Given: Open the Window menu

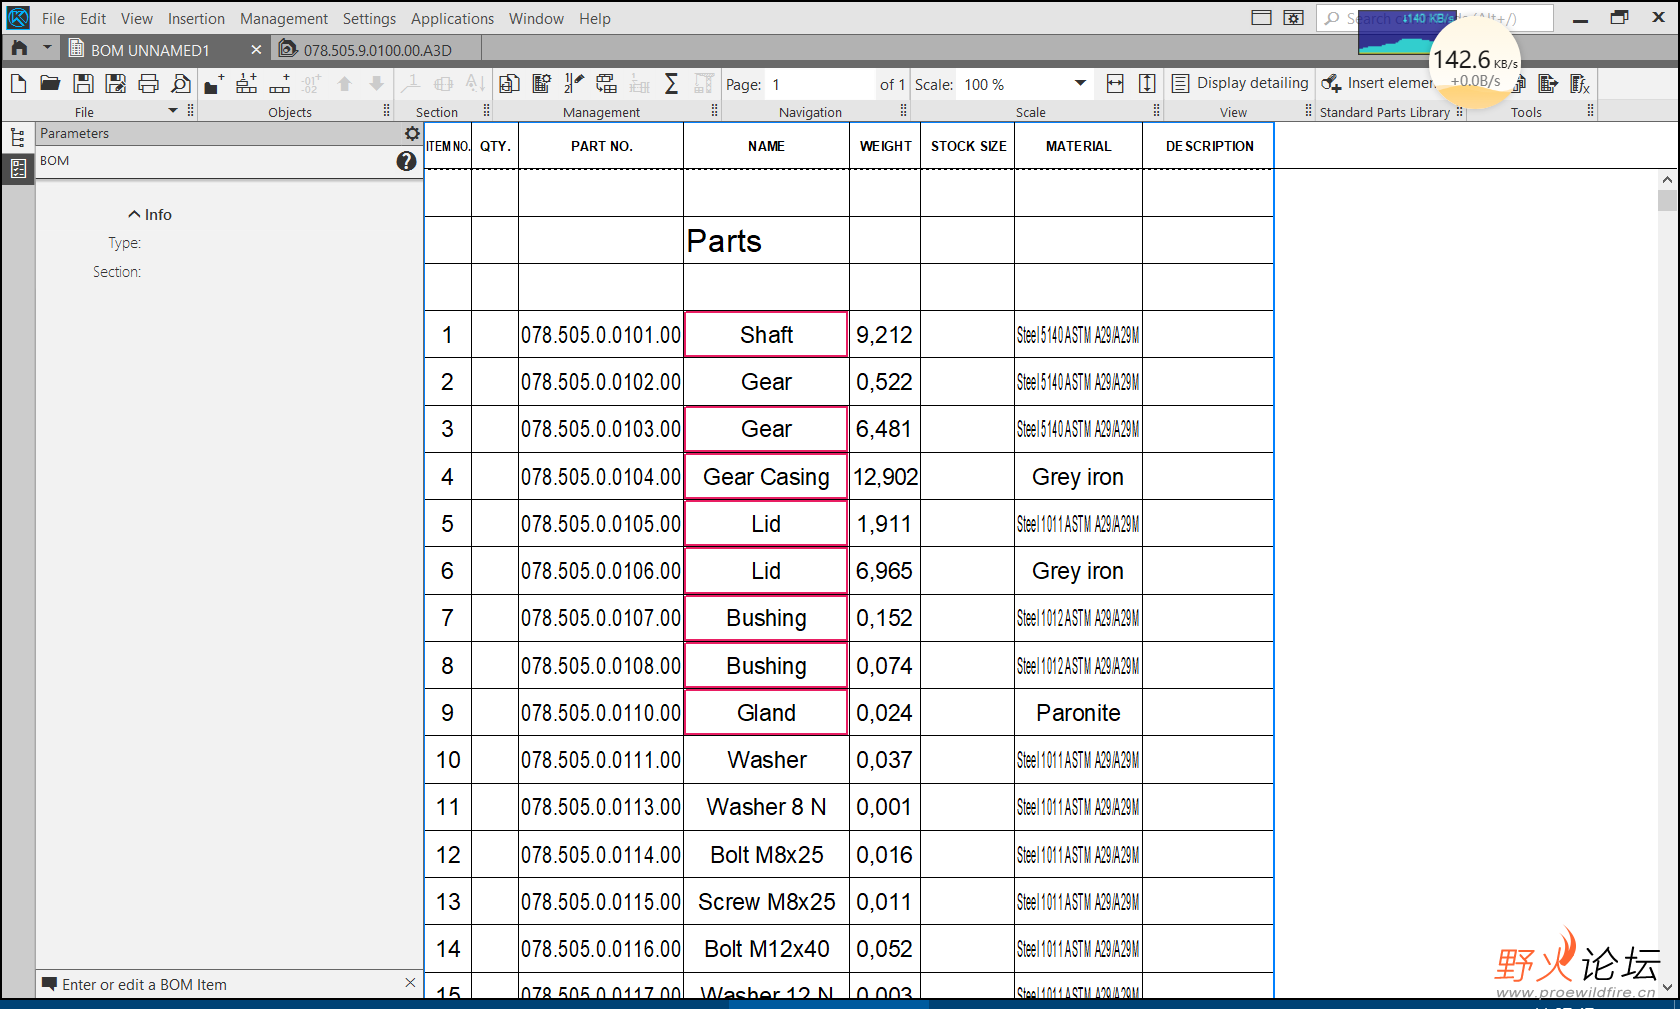Looking at the screenshot, I should tap(536, 19).
